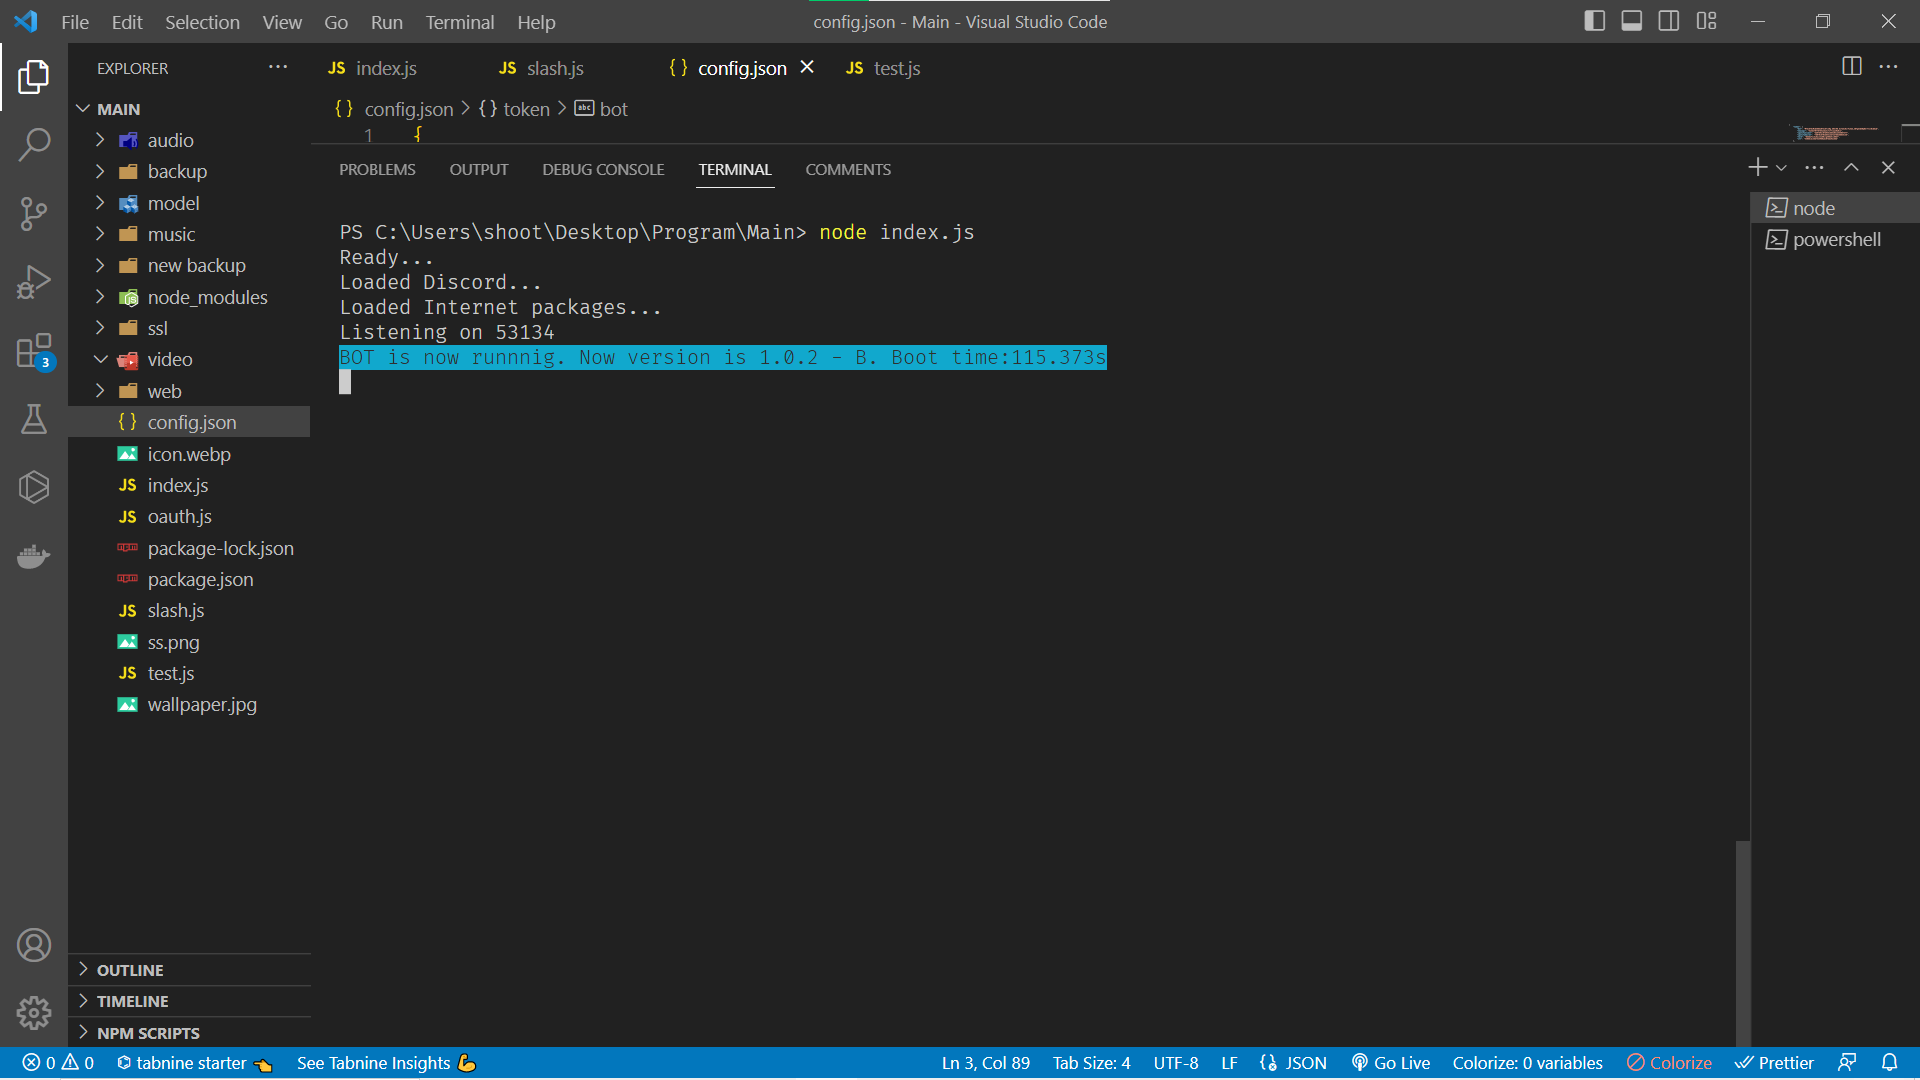Open the Testing flask view
The image size is (1920, 1080).
pos(34,419)
